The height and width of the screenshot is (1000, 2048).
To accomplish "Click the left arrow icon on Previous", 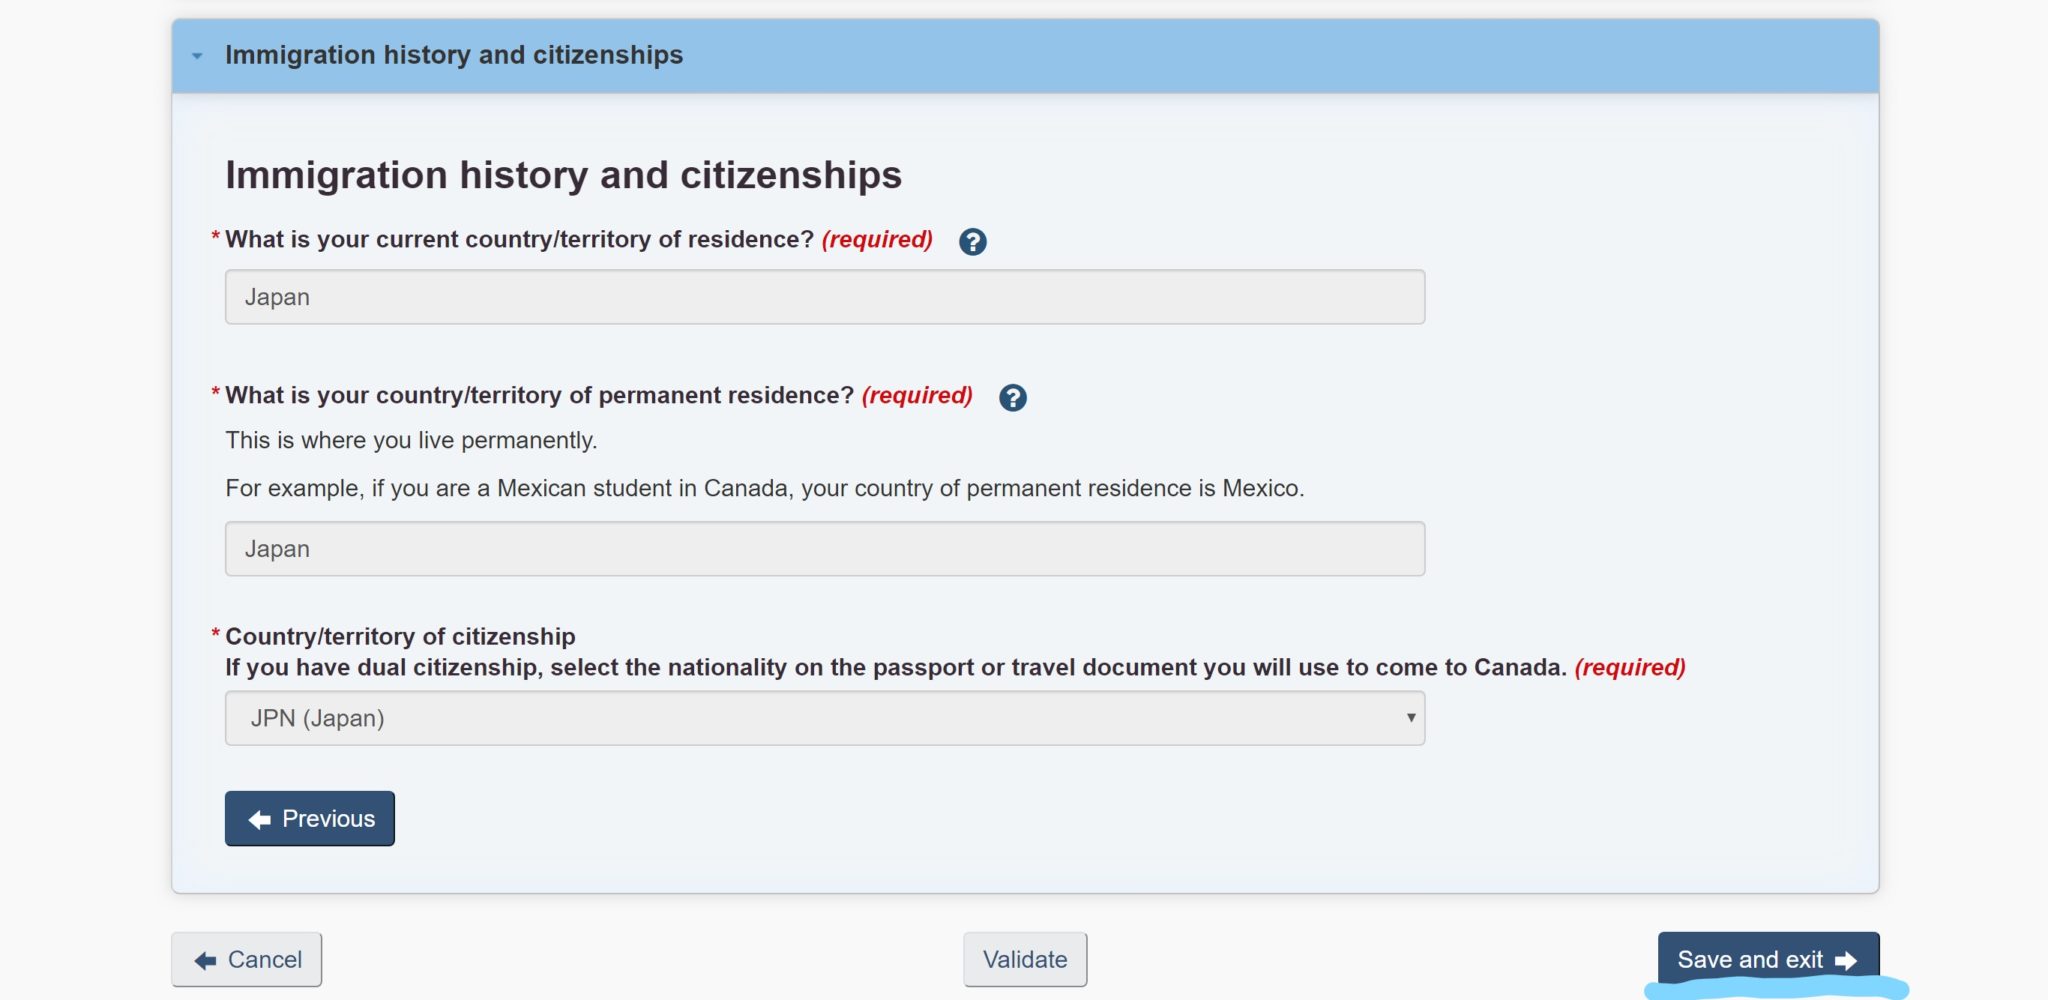I will tap(260, 820).
